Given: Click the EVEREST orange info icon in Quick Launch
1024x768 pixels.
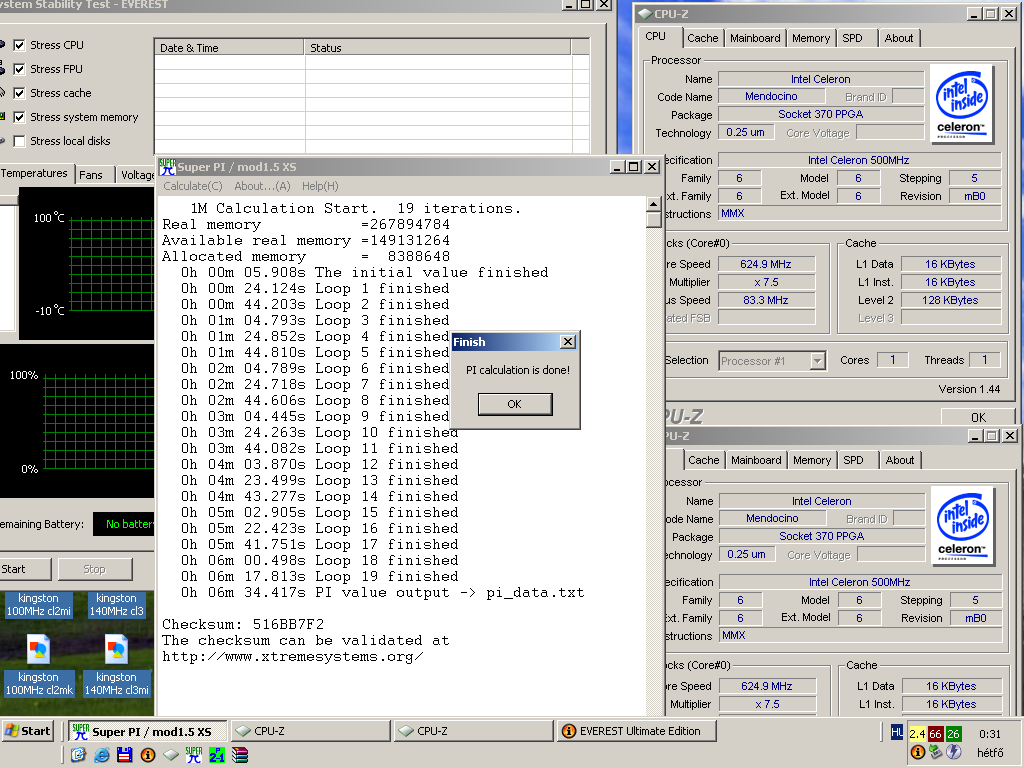Looking at the screenshot, I should tap(148, 755).
